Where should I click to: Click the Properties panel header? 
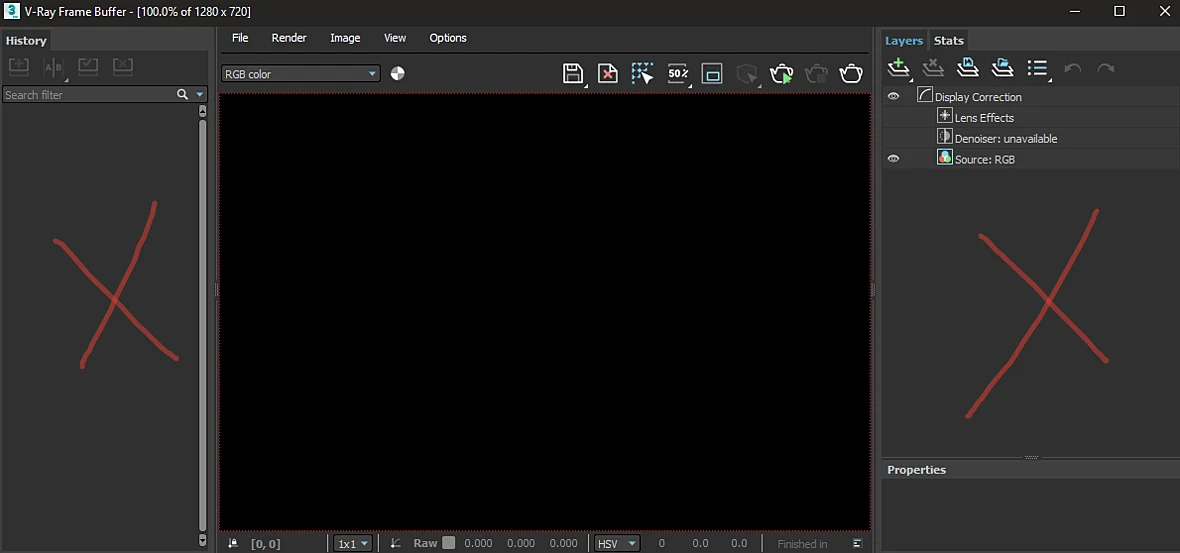coord(1031,469)
